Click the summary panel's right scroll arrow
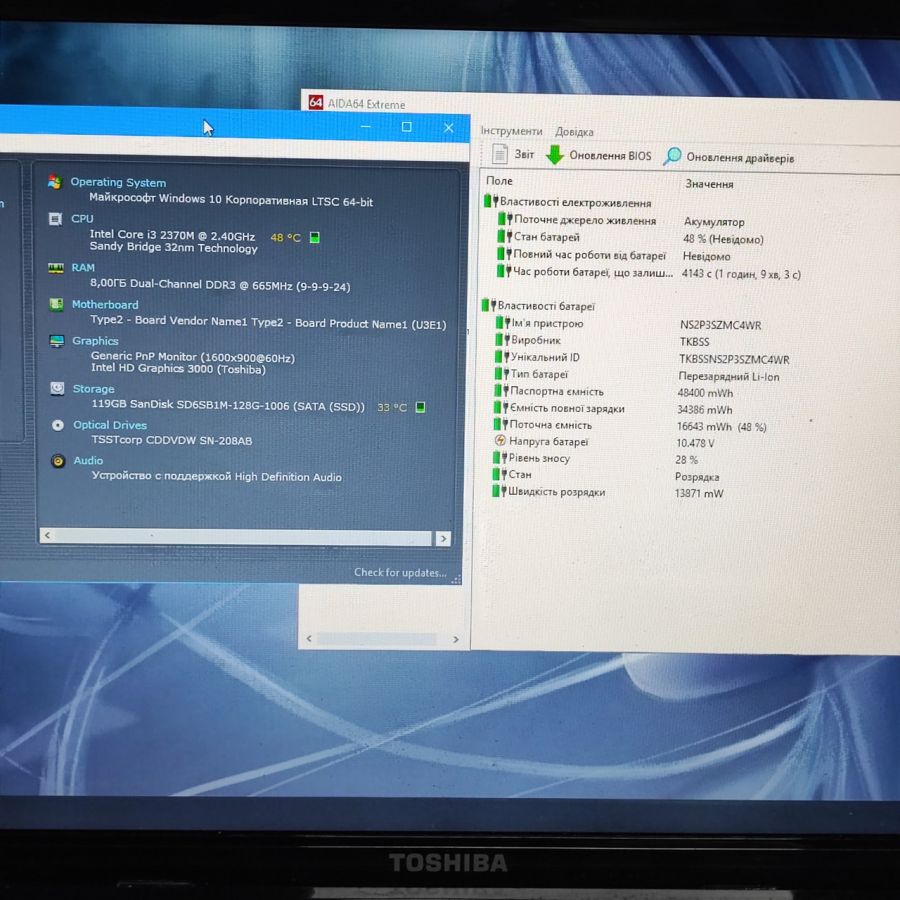Image resolution: width=900 pixels, height=900 pixels. (443, 538)
